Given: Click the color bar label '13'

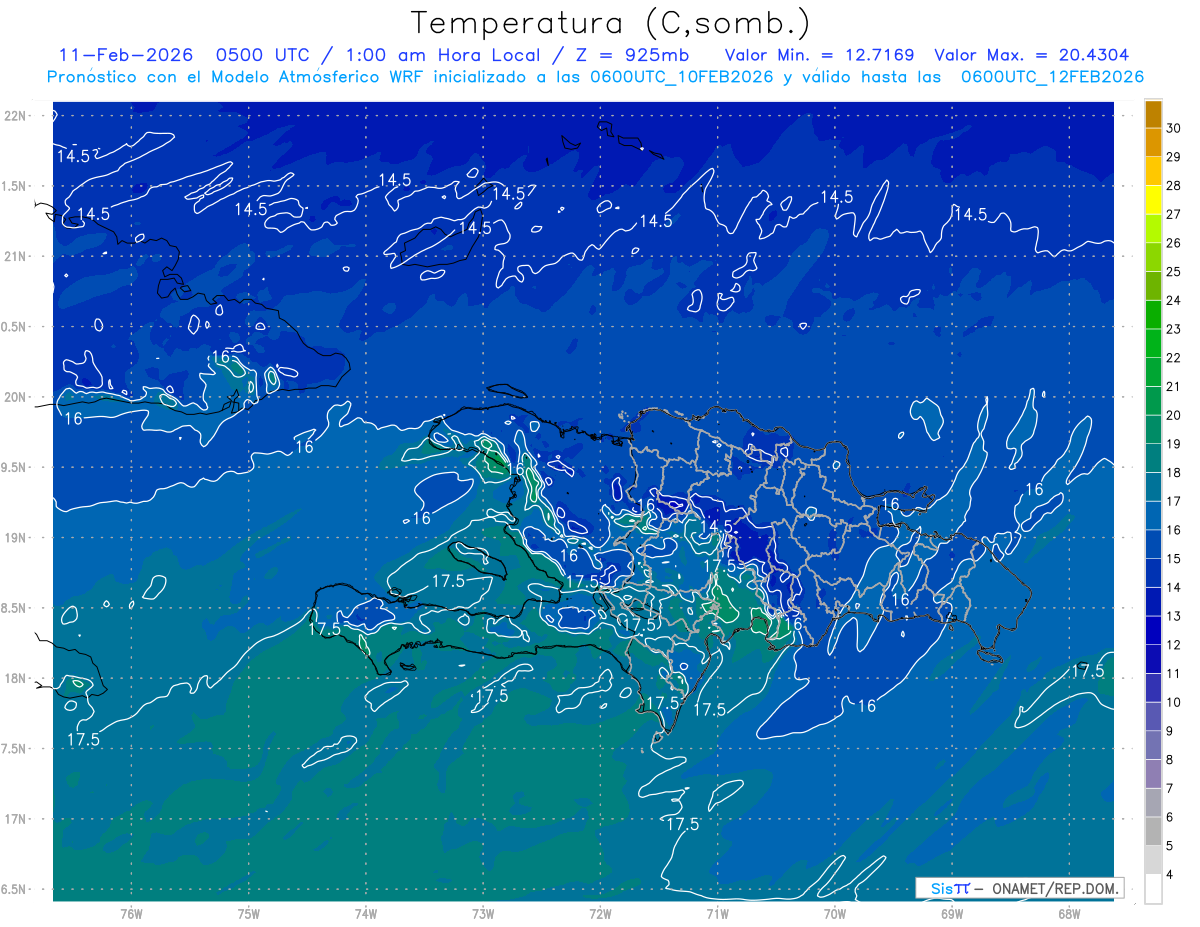Looking at the screenshot, I should 1174,616.
